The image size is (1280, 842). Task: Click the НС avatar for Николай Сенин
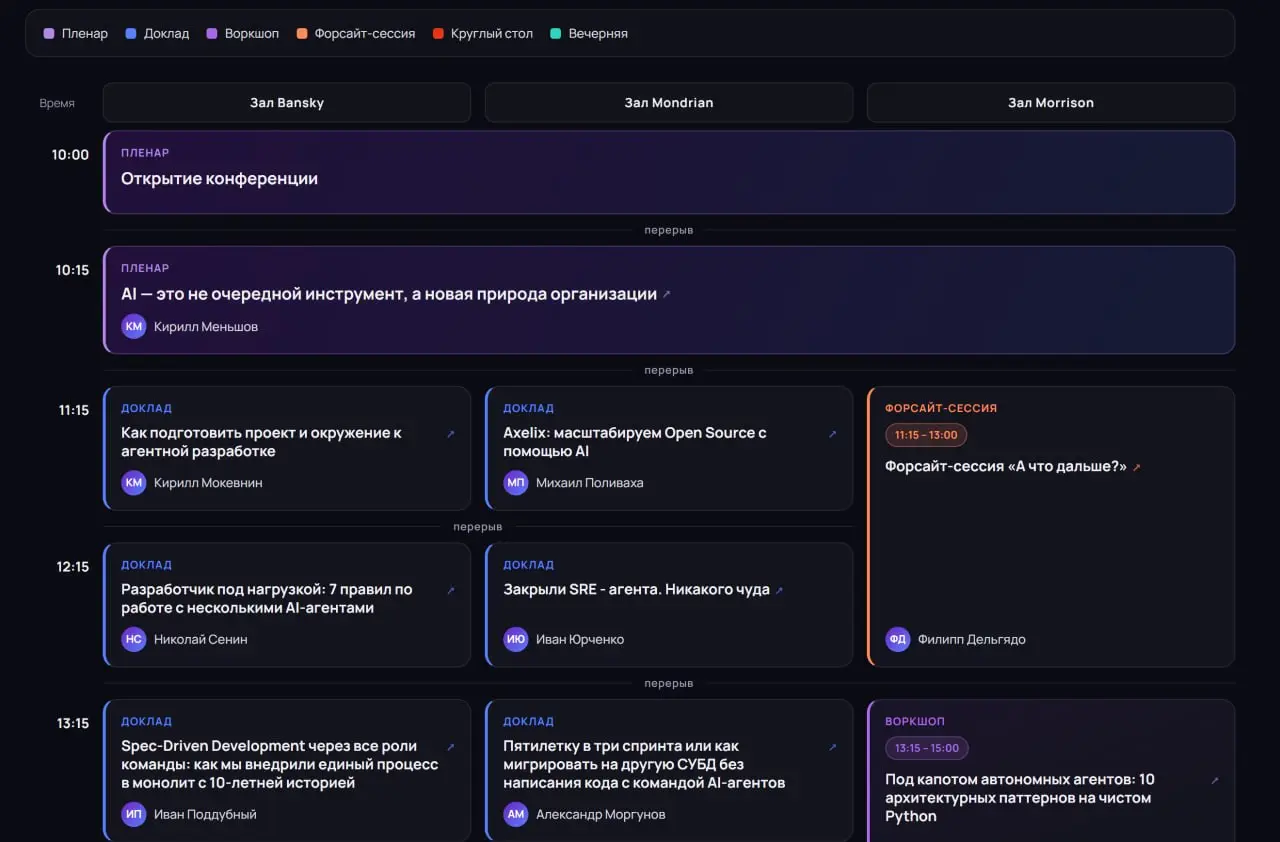coord(134,640)
